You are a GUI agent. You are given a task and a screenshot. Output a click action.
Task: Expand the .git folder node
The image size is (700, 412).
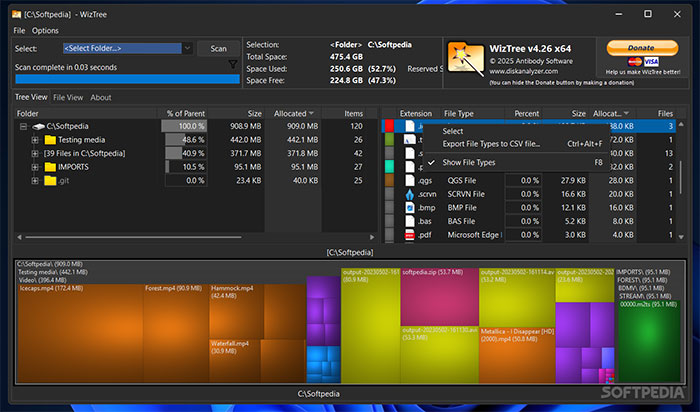tap(35, 181)
